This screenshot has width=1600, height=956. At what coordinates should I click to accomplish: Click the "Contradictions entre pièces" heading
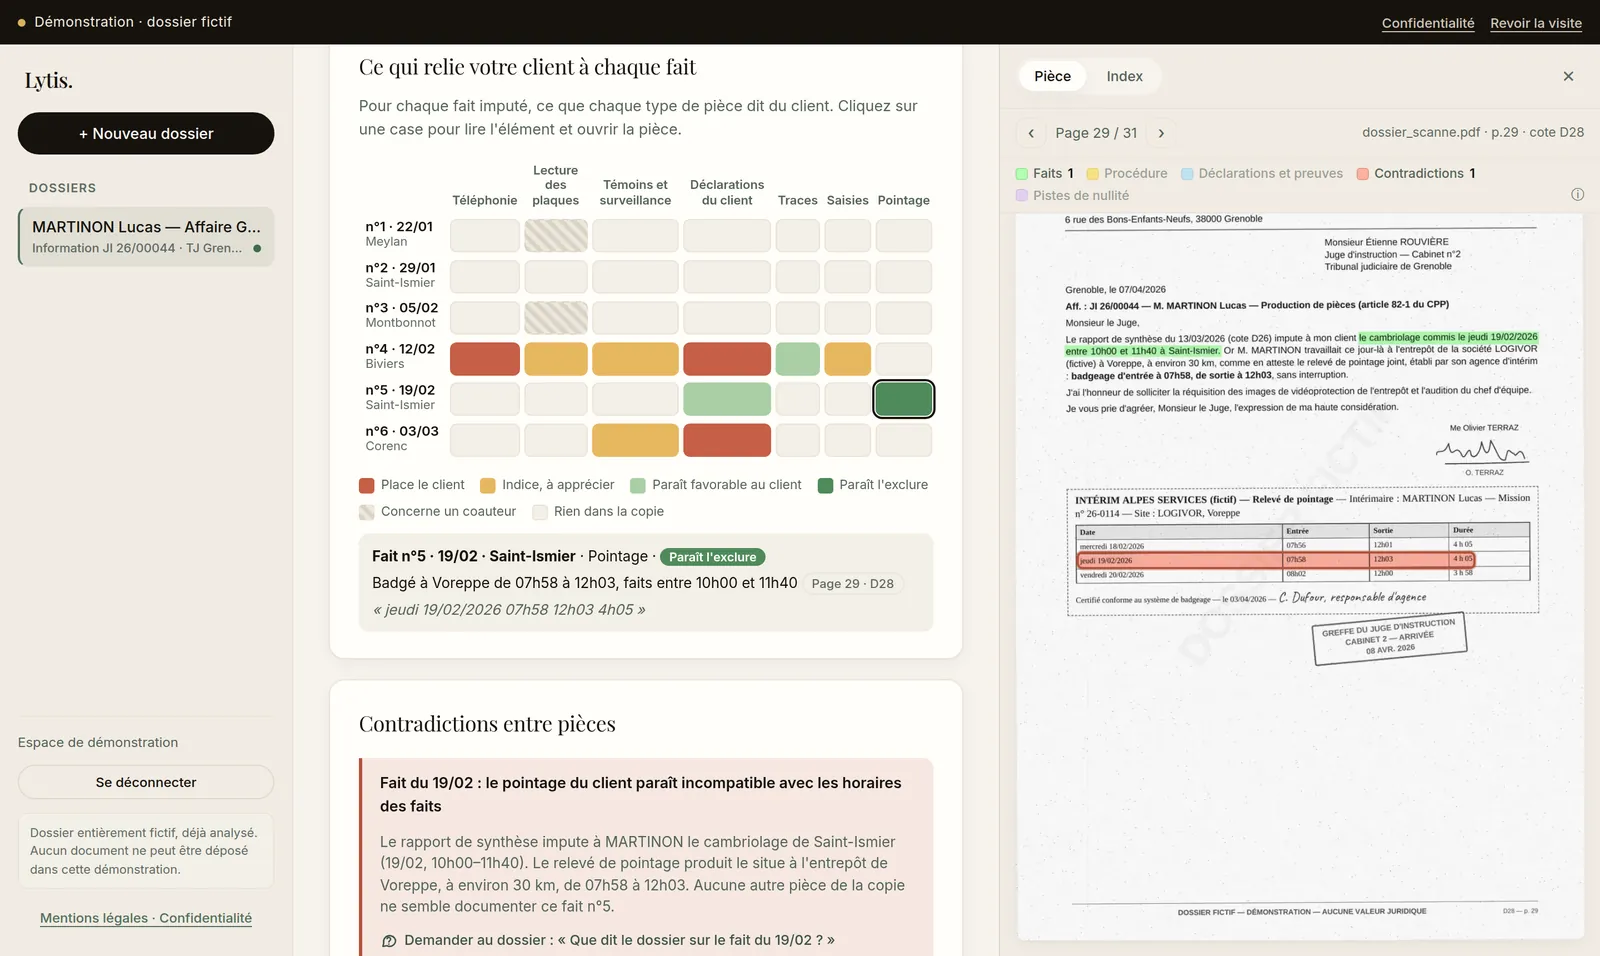pos(487,724)
